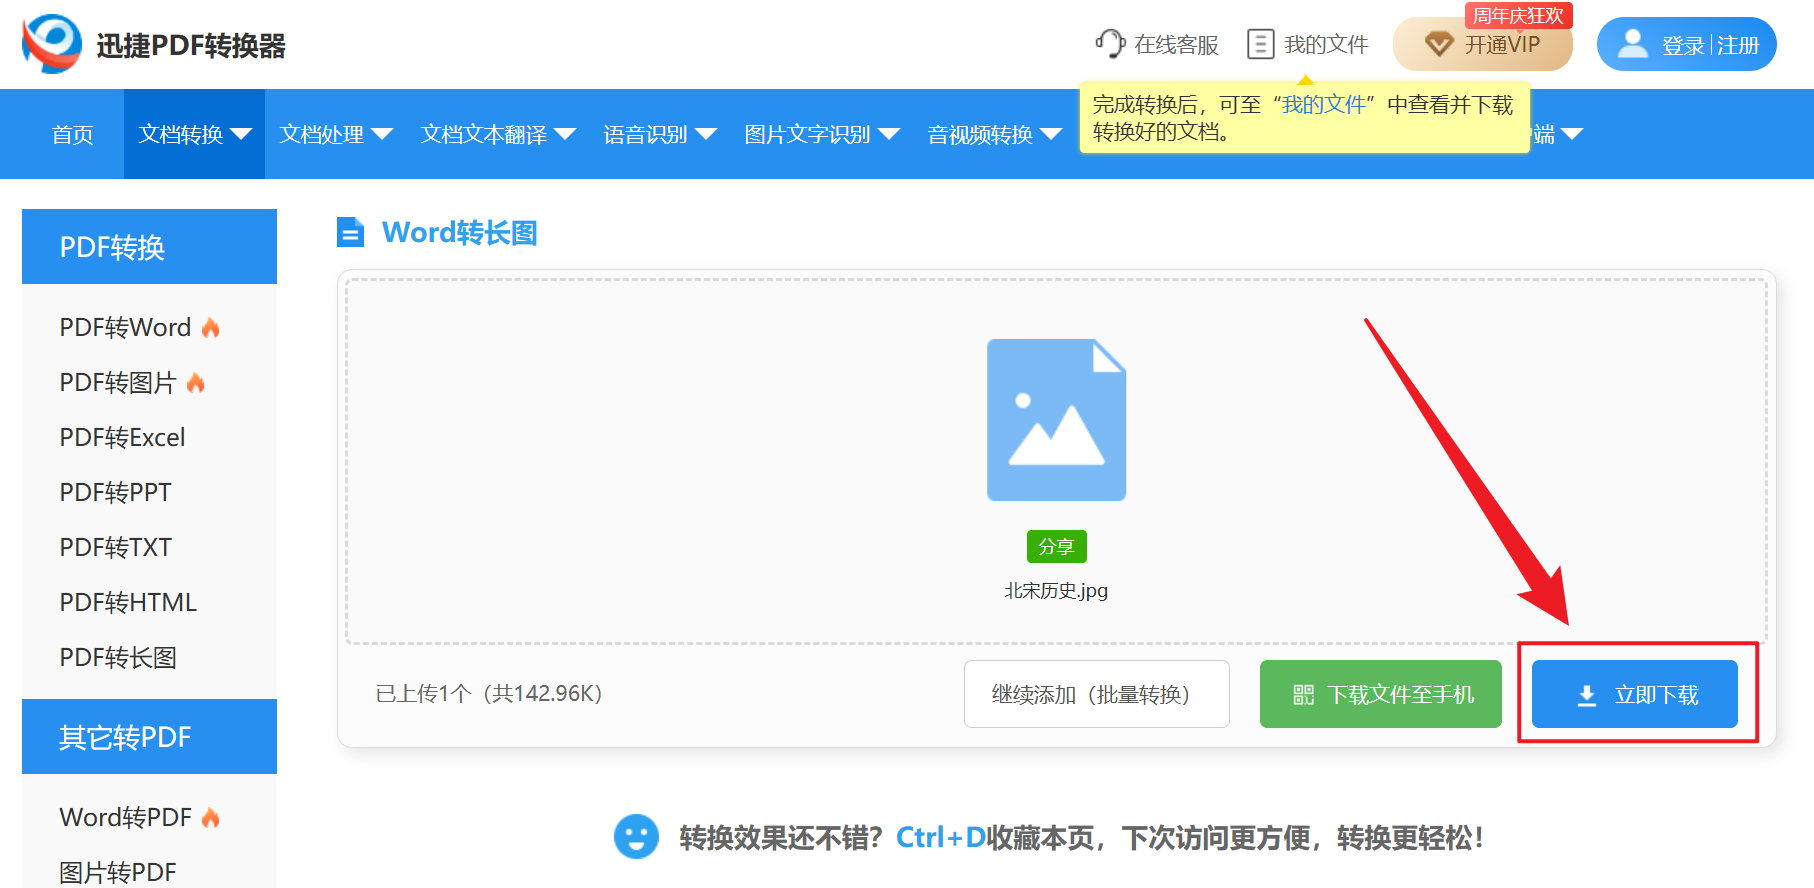Click the QR code icon in 下载文件至手机
The image size is (1814, 888).
coord(1303,695)
